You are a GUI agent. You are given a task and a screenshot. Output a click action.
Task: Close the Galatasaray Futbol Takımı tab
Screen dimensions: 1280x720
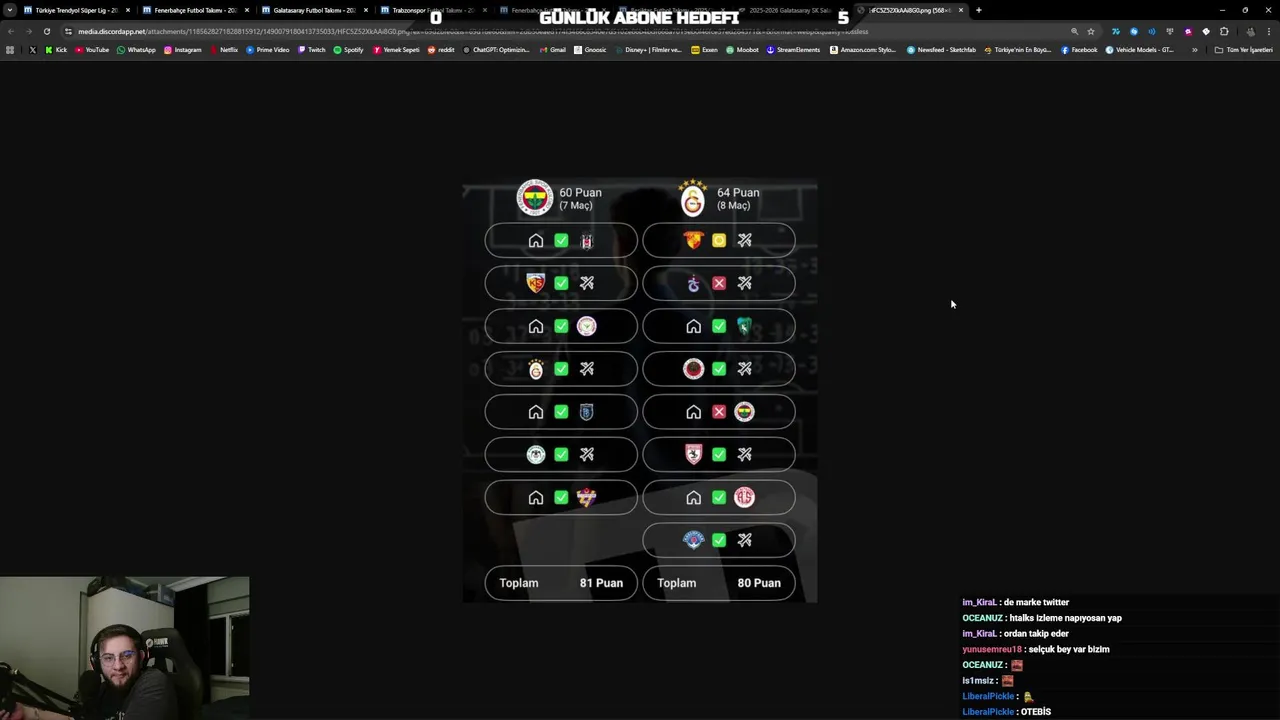point(366,10)
